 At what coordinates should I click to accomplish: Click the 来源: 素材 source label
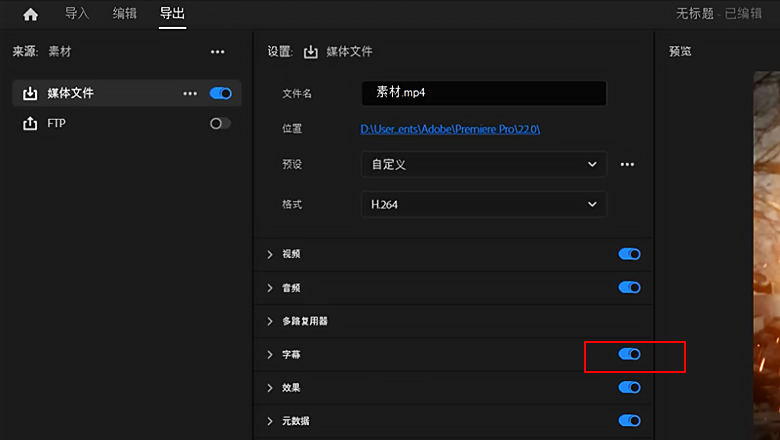(x=42, y=52)
